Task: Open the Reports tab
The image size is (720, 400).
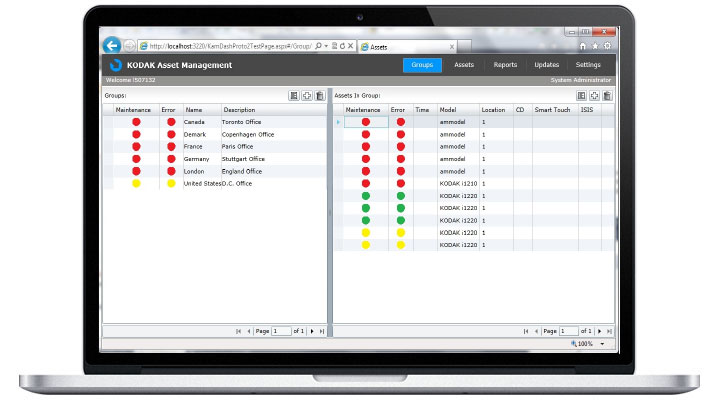Action: (x=505, y=65)
